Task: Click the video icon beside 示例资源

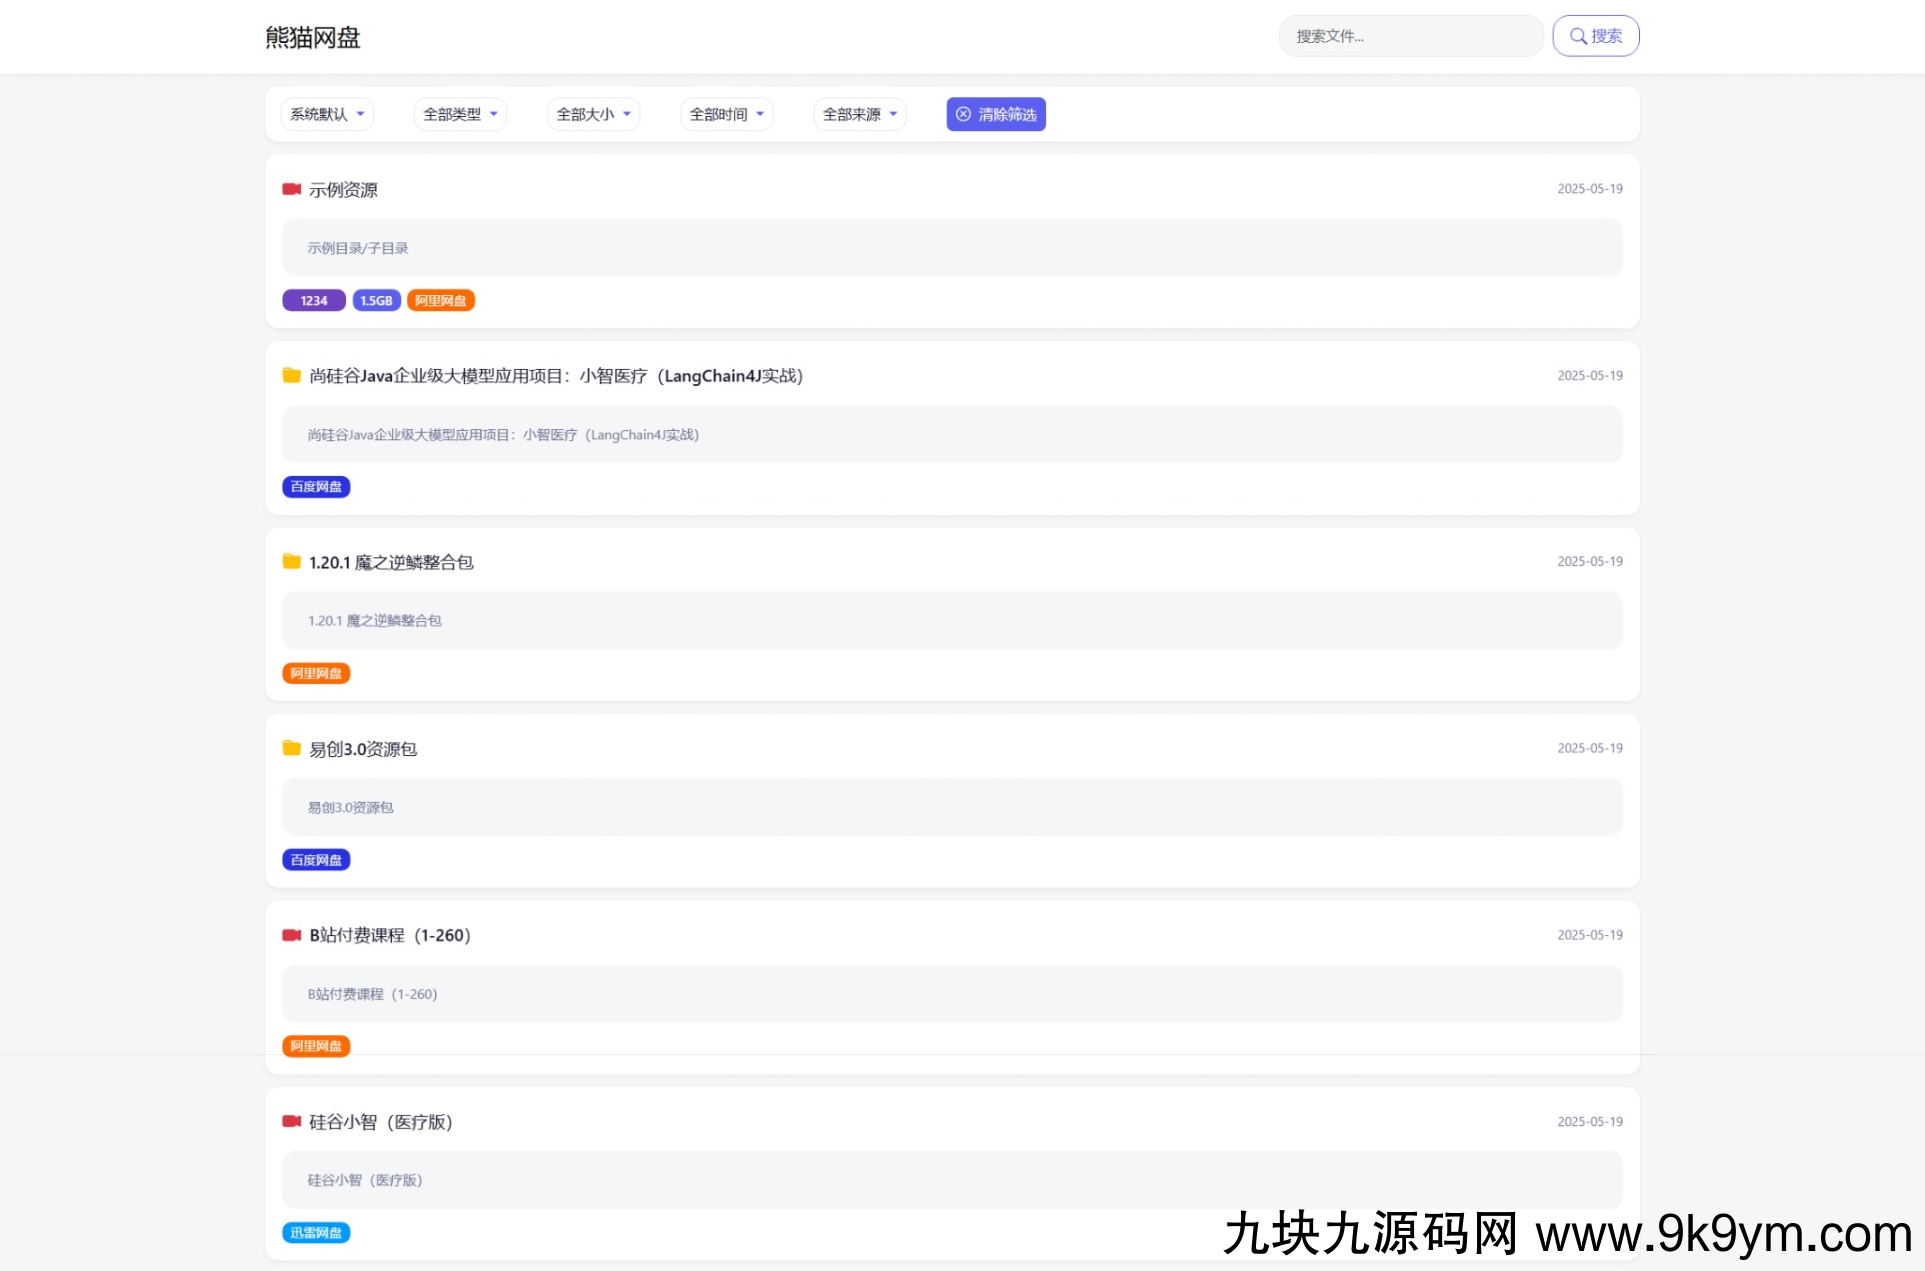Action: pyautogui.click(x=291, y=189)
